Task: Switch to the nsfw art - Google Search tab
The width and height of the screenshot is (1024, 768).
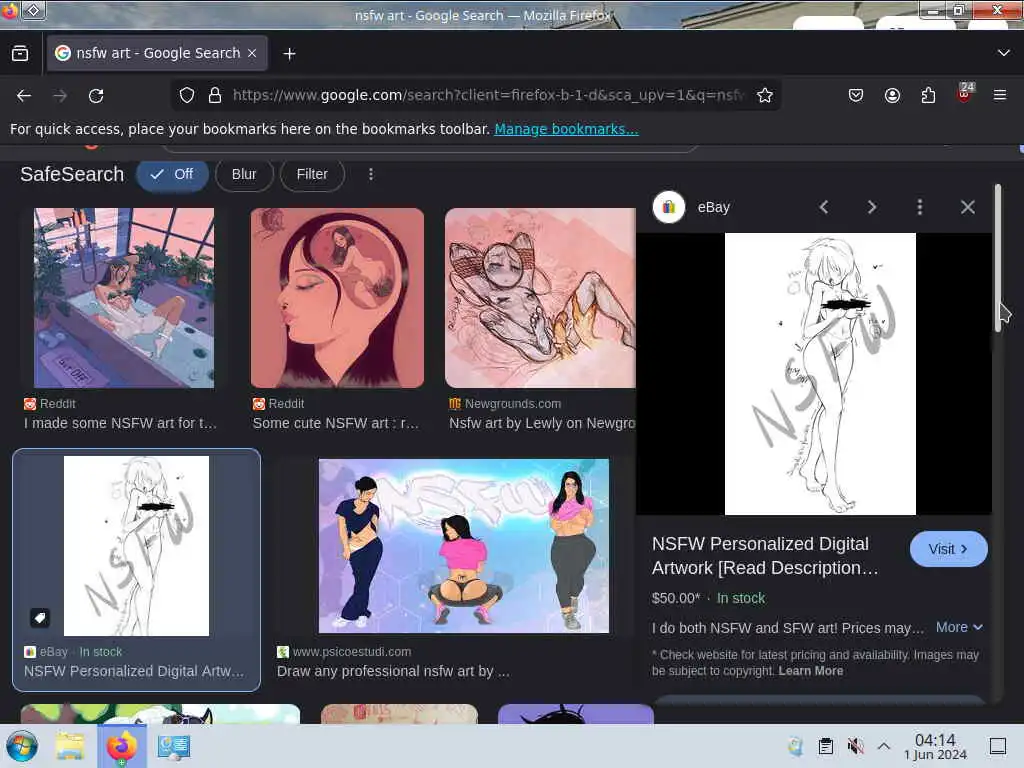Action: [157, 54]
